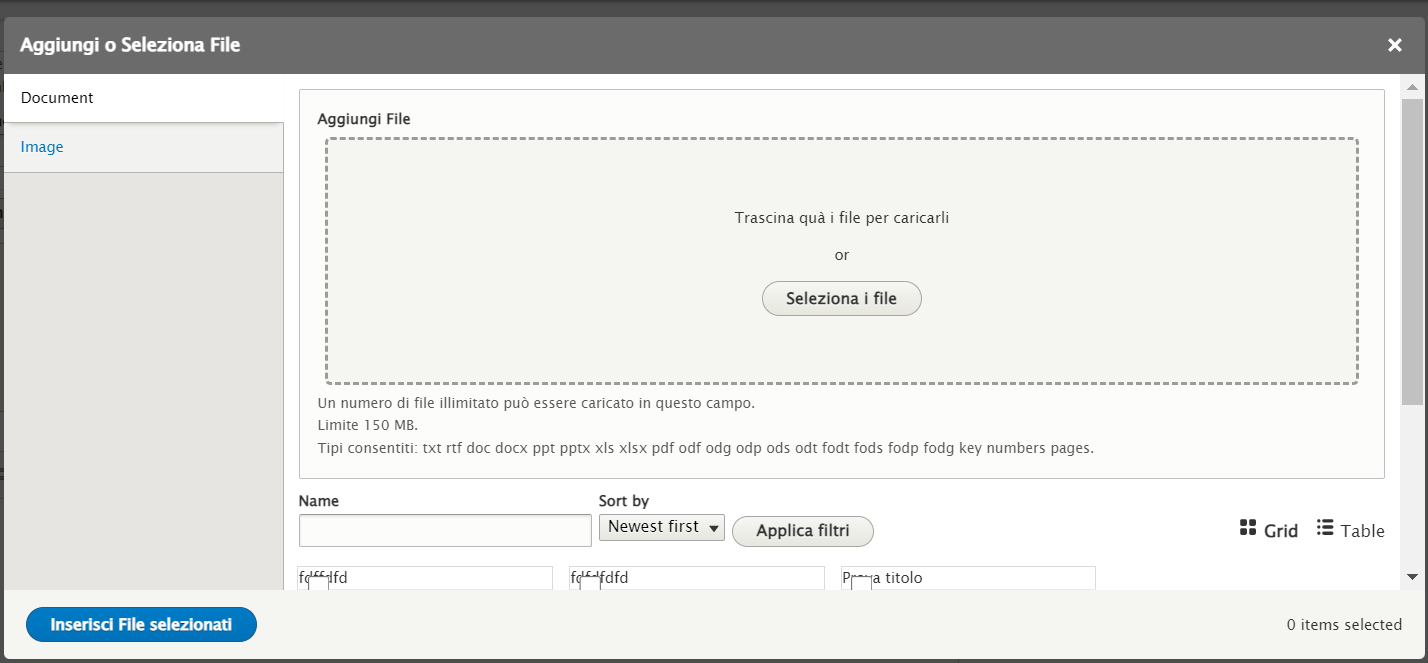Viewport: 1428px width, 663px height.
Task: Click the scrollbar up arrow
Action: pyautogui.click(x=1411, y=83)
